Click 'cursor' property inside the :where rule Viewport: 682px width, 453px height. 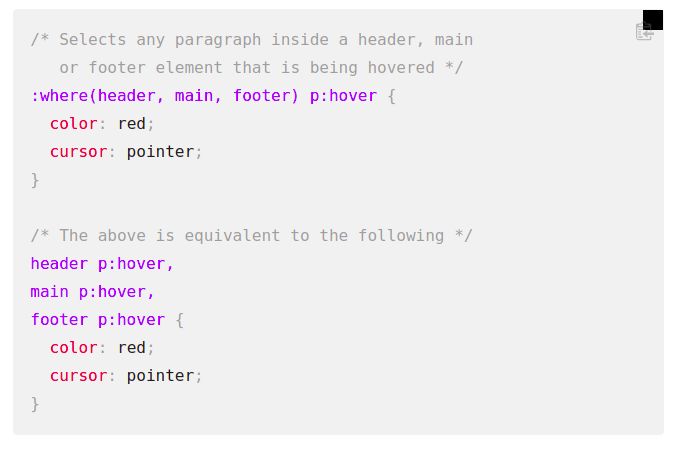point(78,152)
